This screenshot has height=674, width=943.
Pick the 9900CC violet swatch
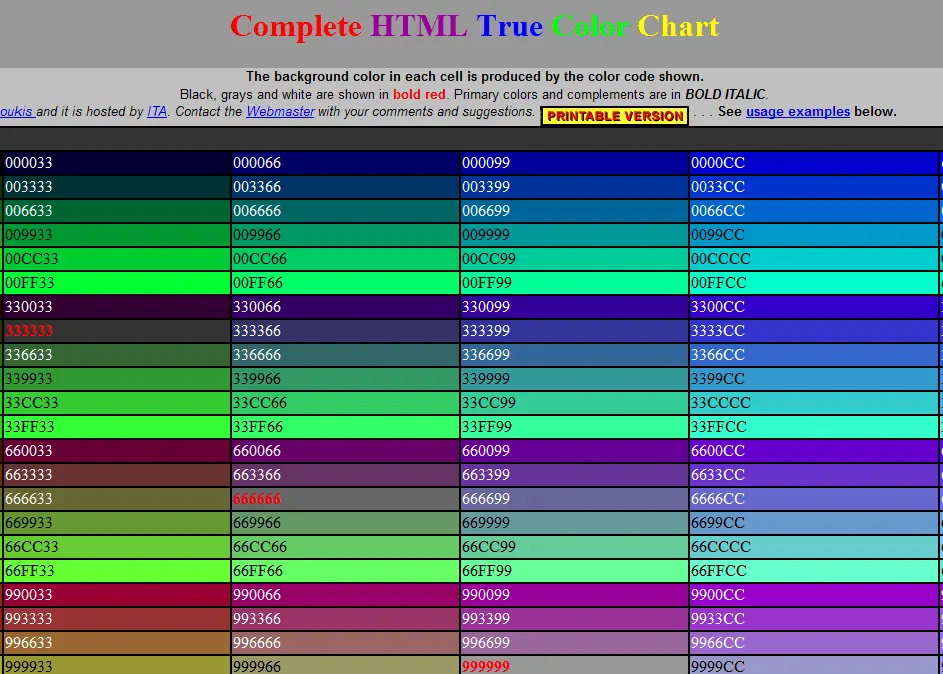(x=813, y=595)
